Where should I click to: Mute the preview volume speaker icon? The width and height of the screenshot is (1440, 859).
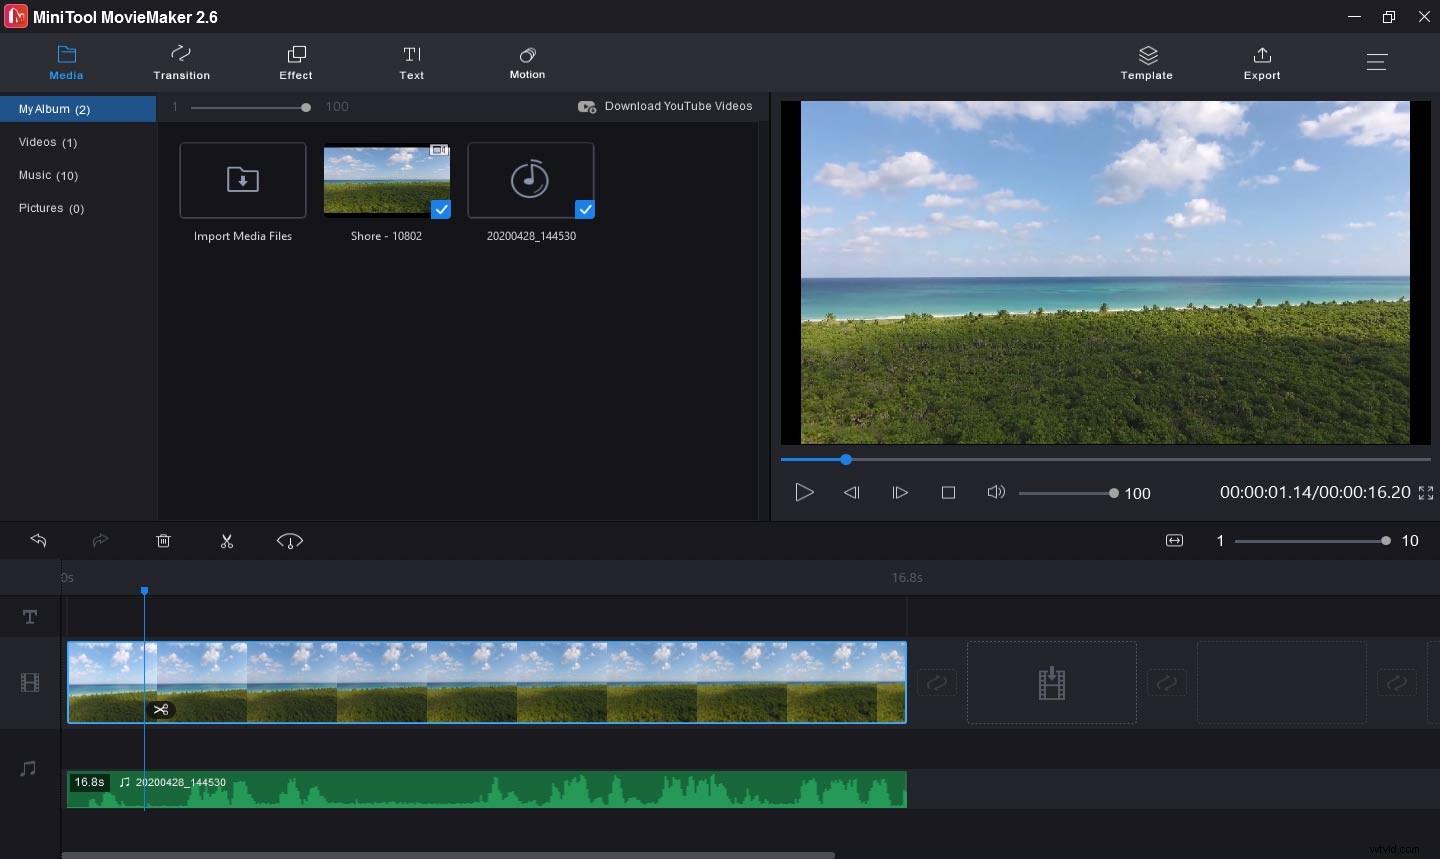pyautogui.click(x=995, y=492)
